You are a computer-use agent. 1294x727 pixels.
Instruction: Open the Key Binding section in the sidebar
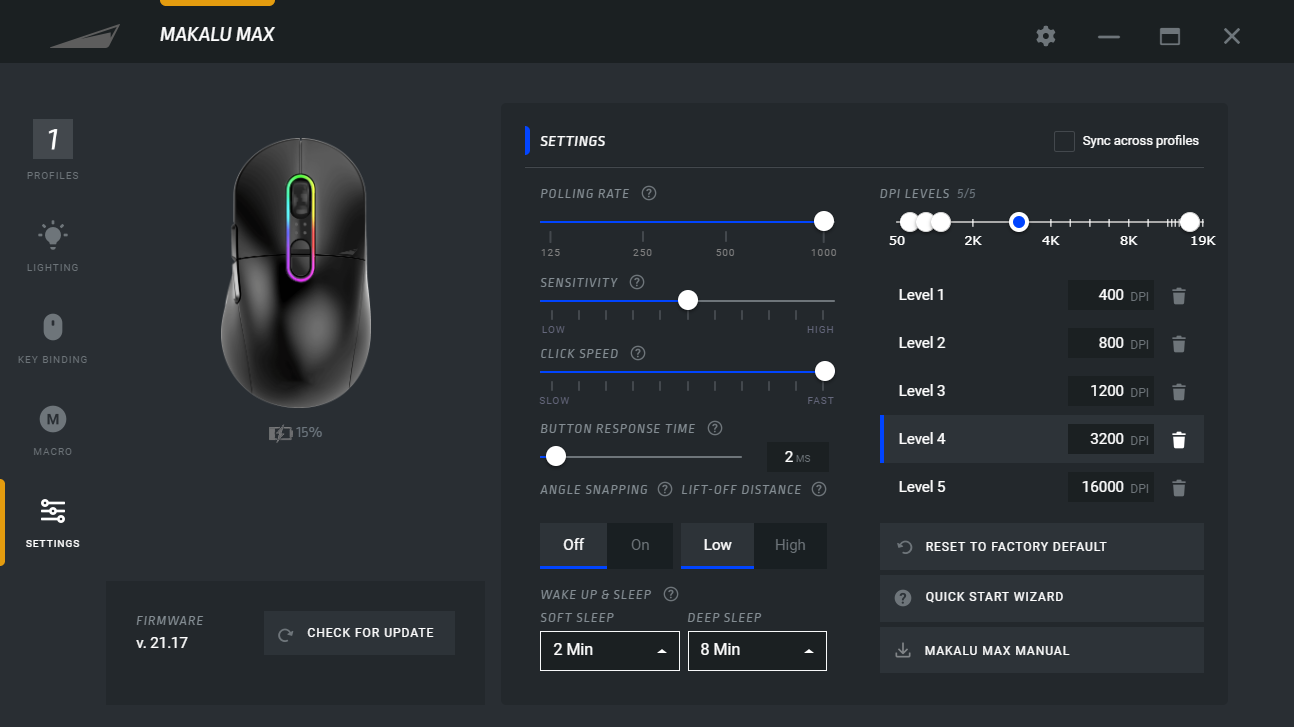coord(53,338)
